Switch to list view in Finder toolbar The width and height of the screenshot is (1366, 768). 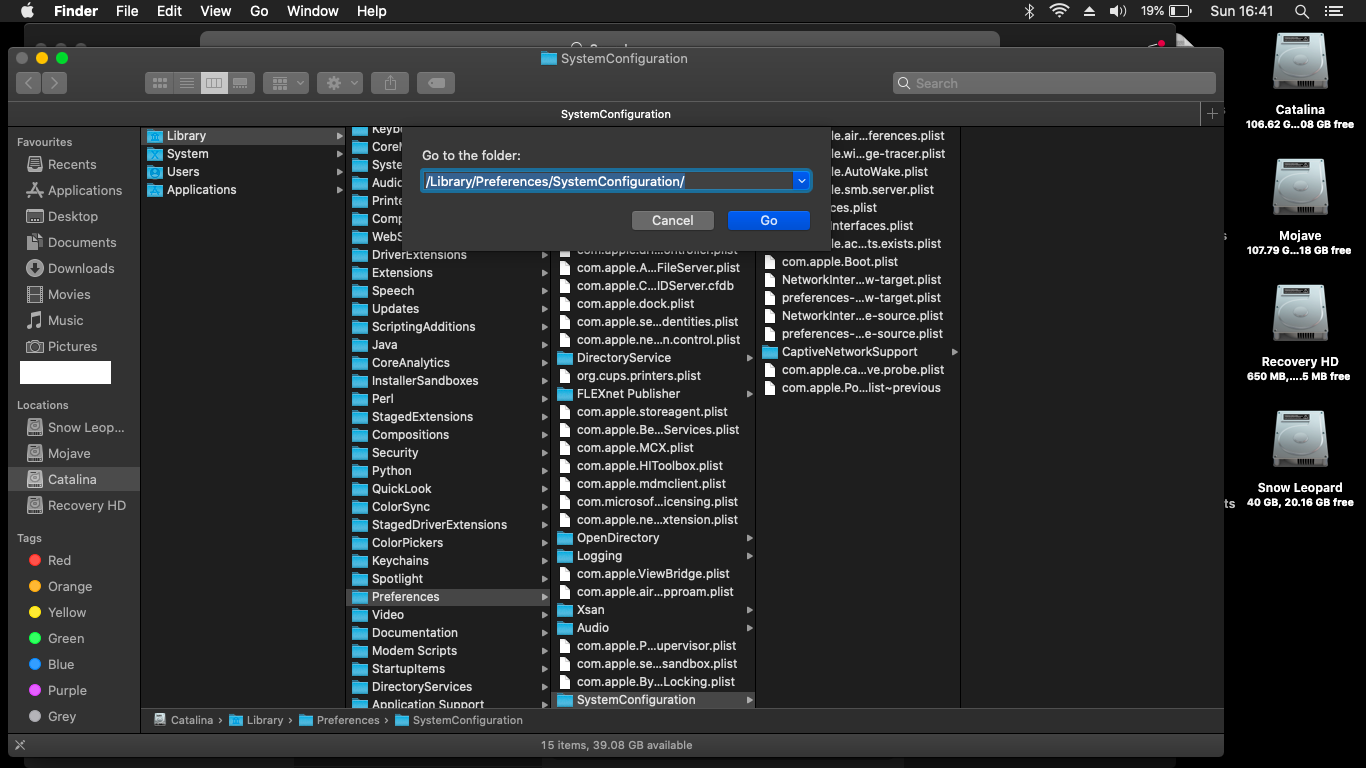tap(187, 84)
